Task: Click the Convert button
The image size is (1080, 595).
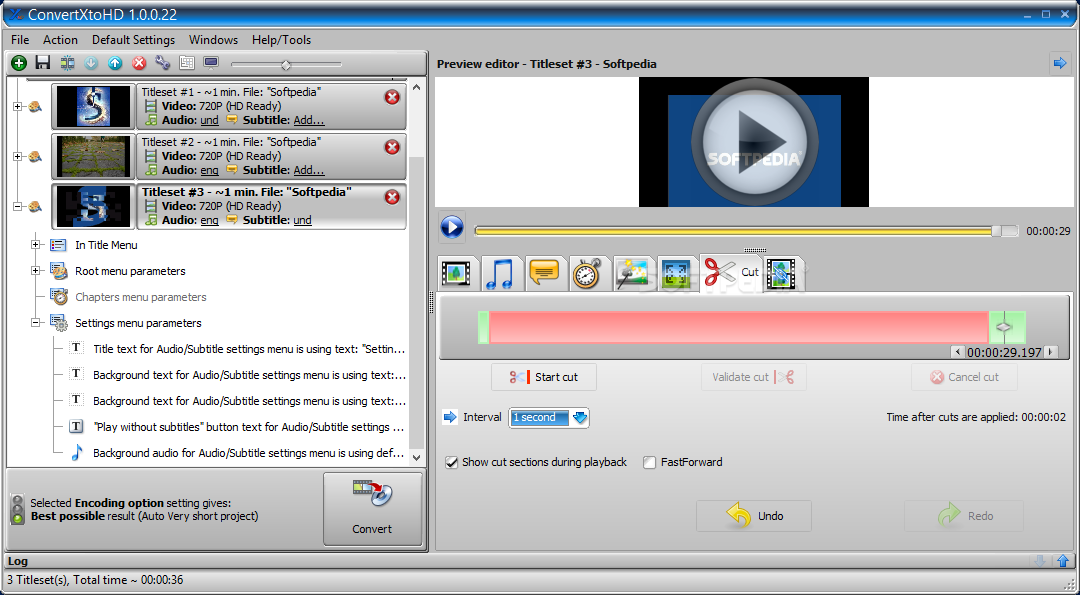Action: 372,509
